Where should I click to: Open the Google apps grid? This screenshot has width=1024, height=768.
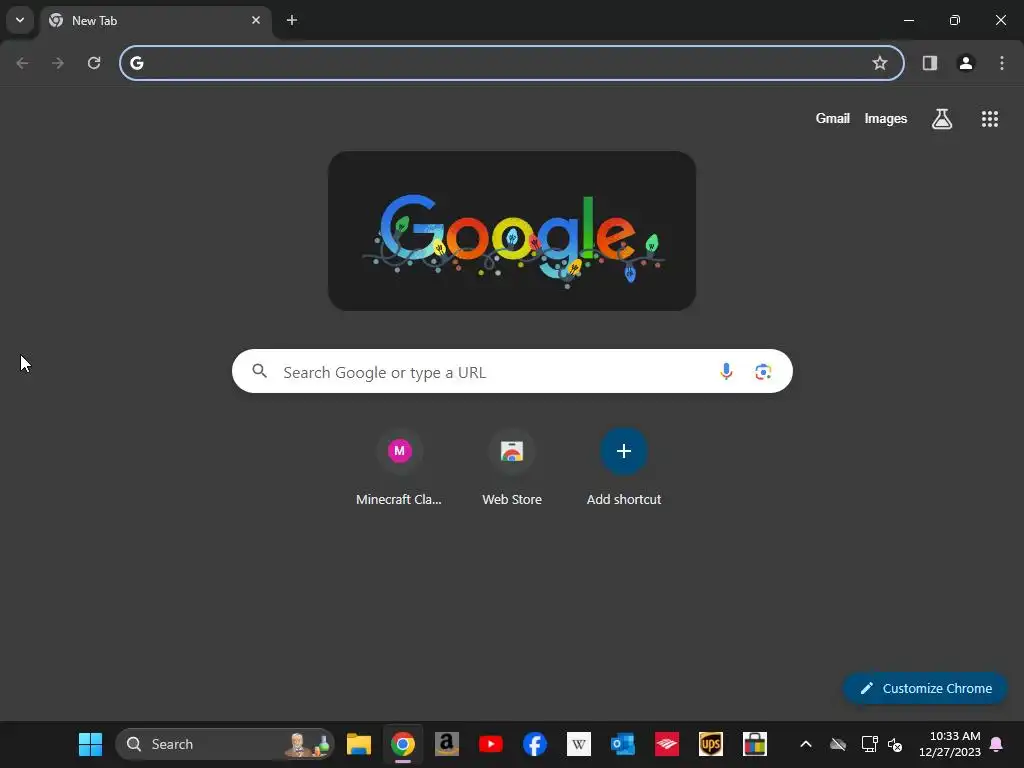[989, 119]
